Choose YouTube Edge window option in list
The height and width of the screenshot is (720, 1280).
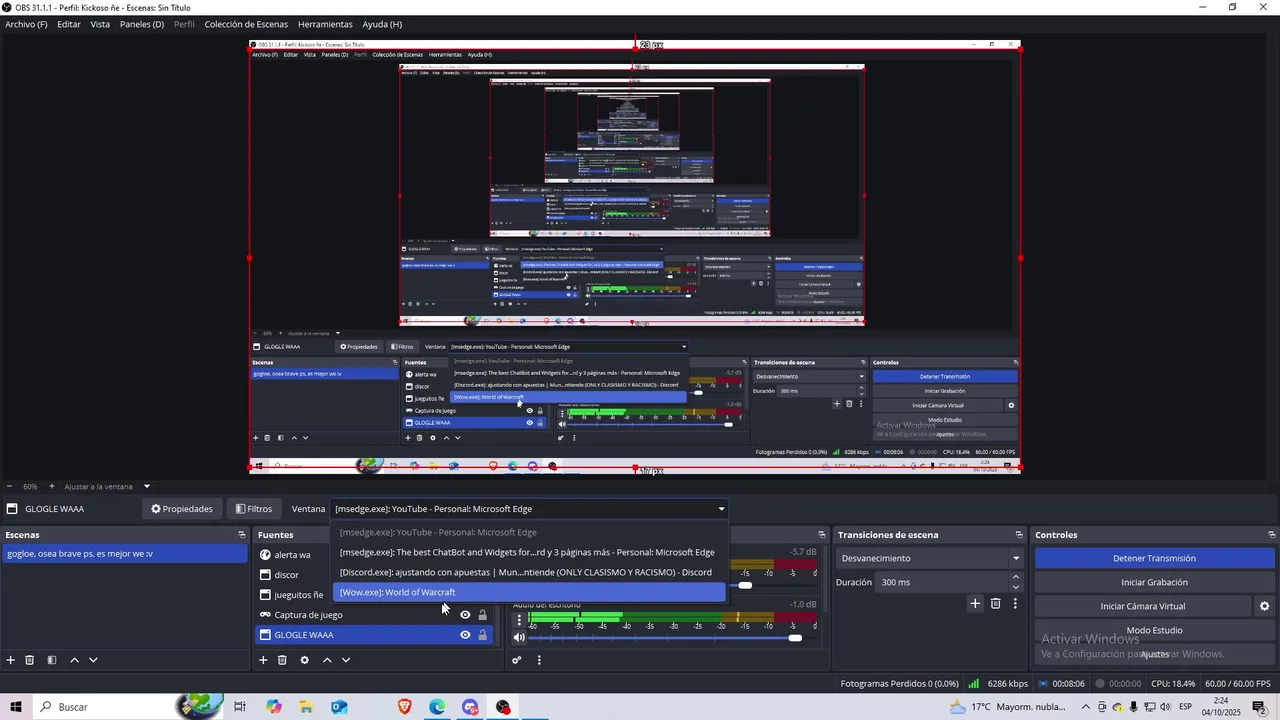[x=529, y=532]
